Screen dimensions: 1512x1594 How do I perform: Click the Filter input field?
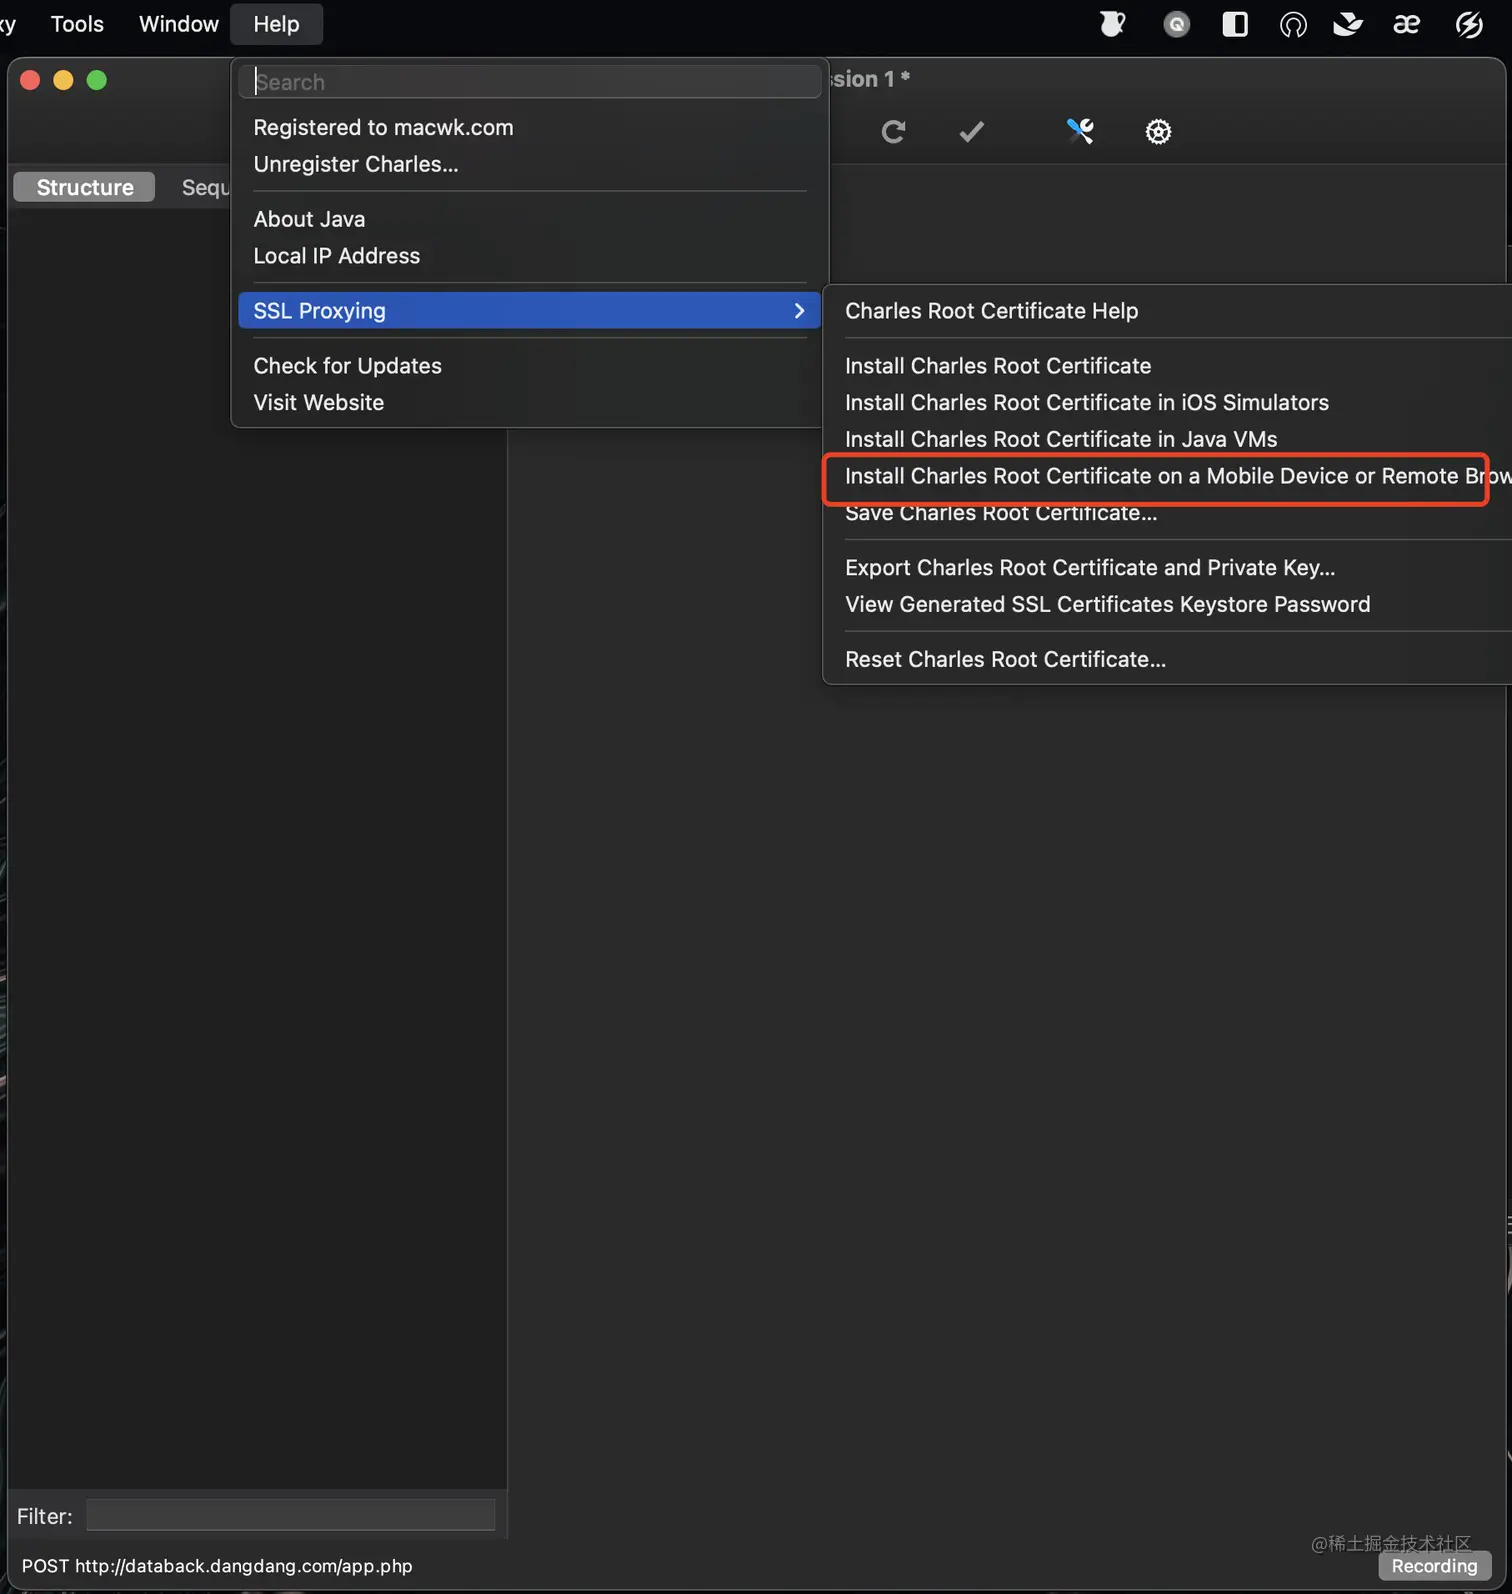point(290,1515)
